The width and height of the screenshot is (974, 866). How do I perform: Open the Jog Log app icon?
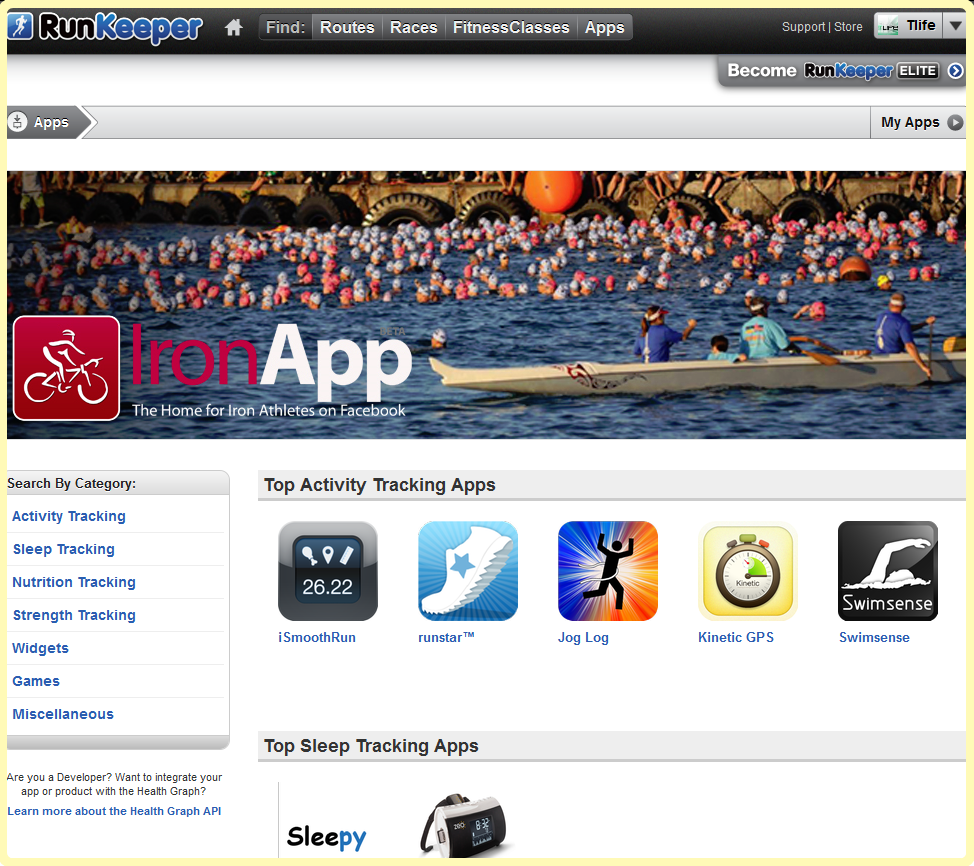pyautogui.click(x=608, y=571)
